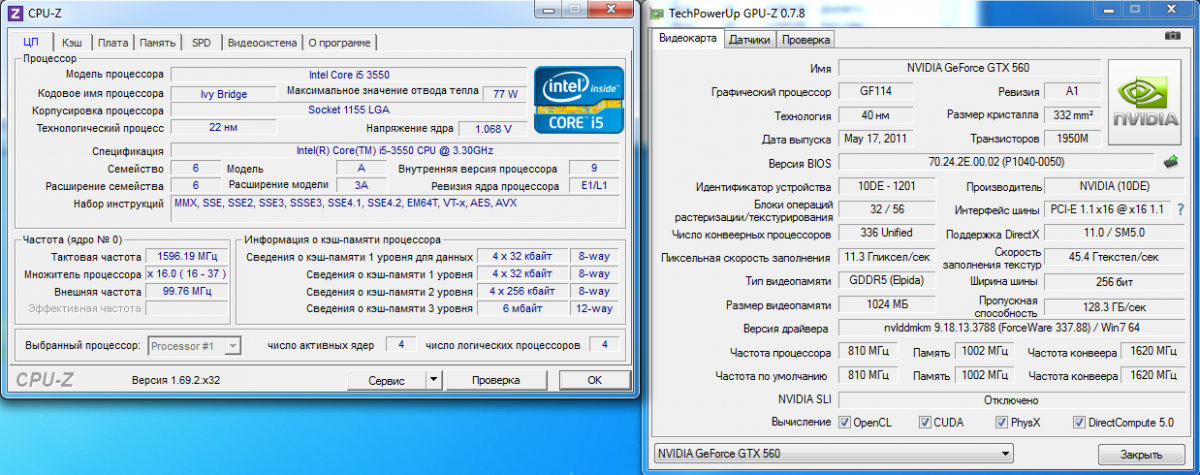Click the 1024 МБ memory size field
This screenshot has width=1200, height=475.
(x=888, y=304)
